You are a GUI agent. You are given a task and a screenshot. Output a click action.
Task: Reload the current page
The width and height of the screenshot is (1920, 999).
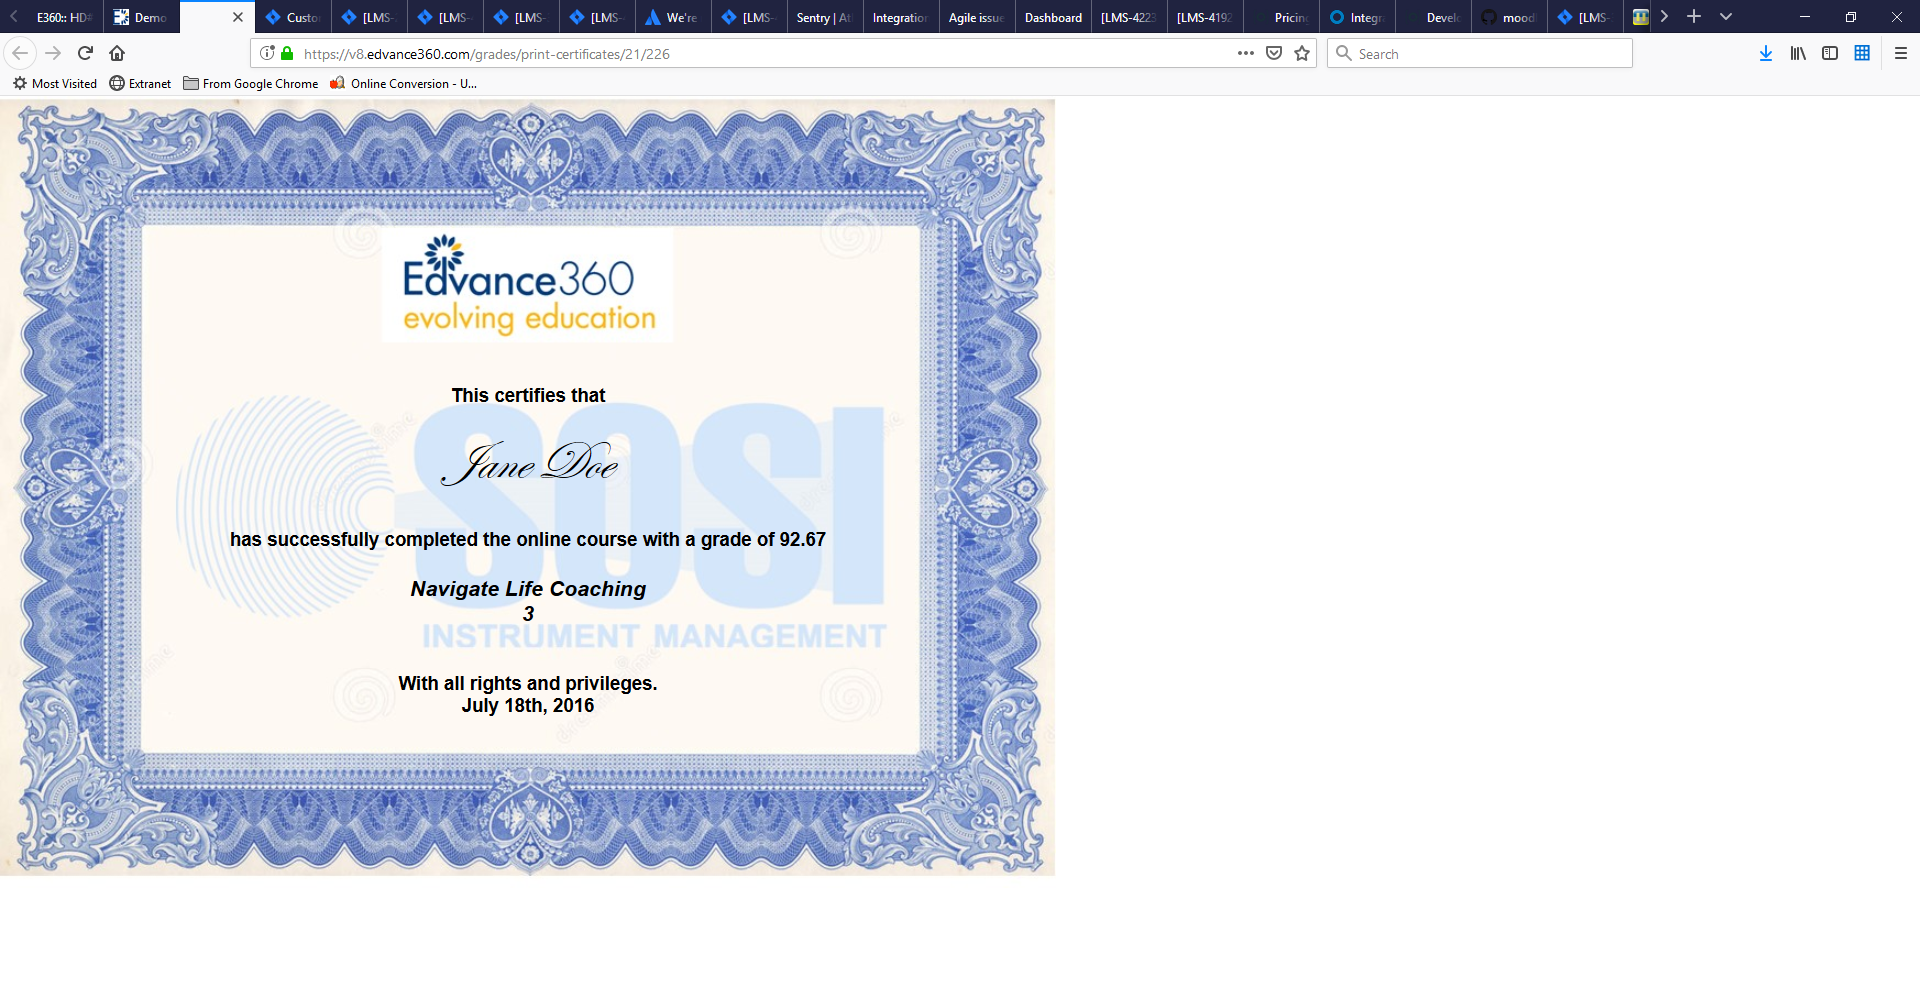pos(85,53)
